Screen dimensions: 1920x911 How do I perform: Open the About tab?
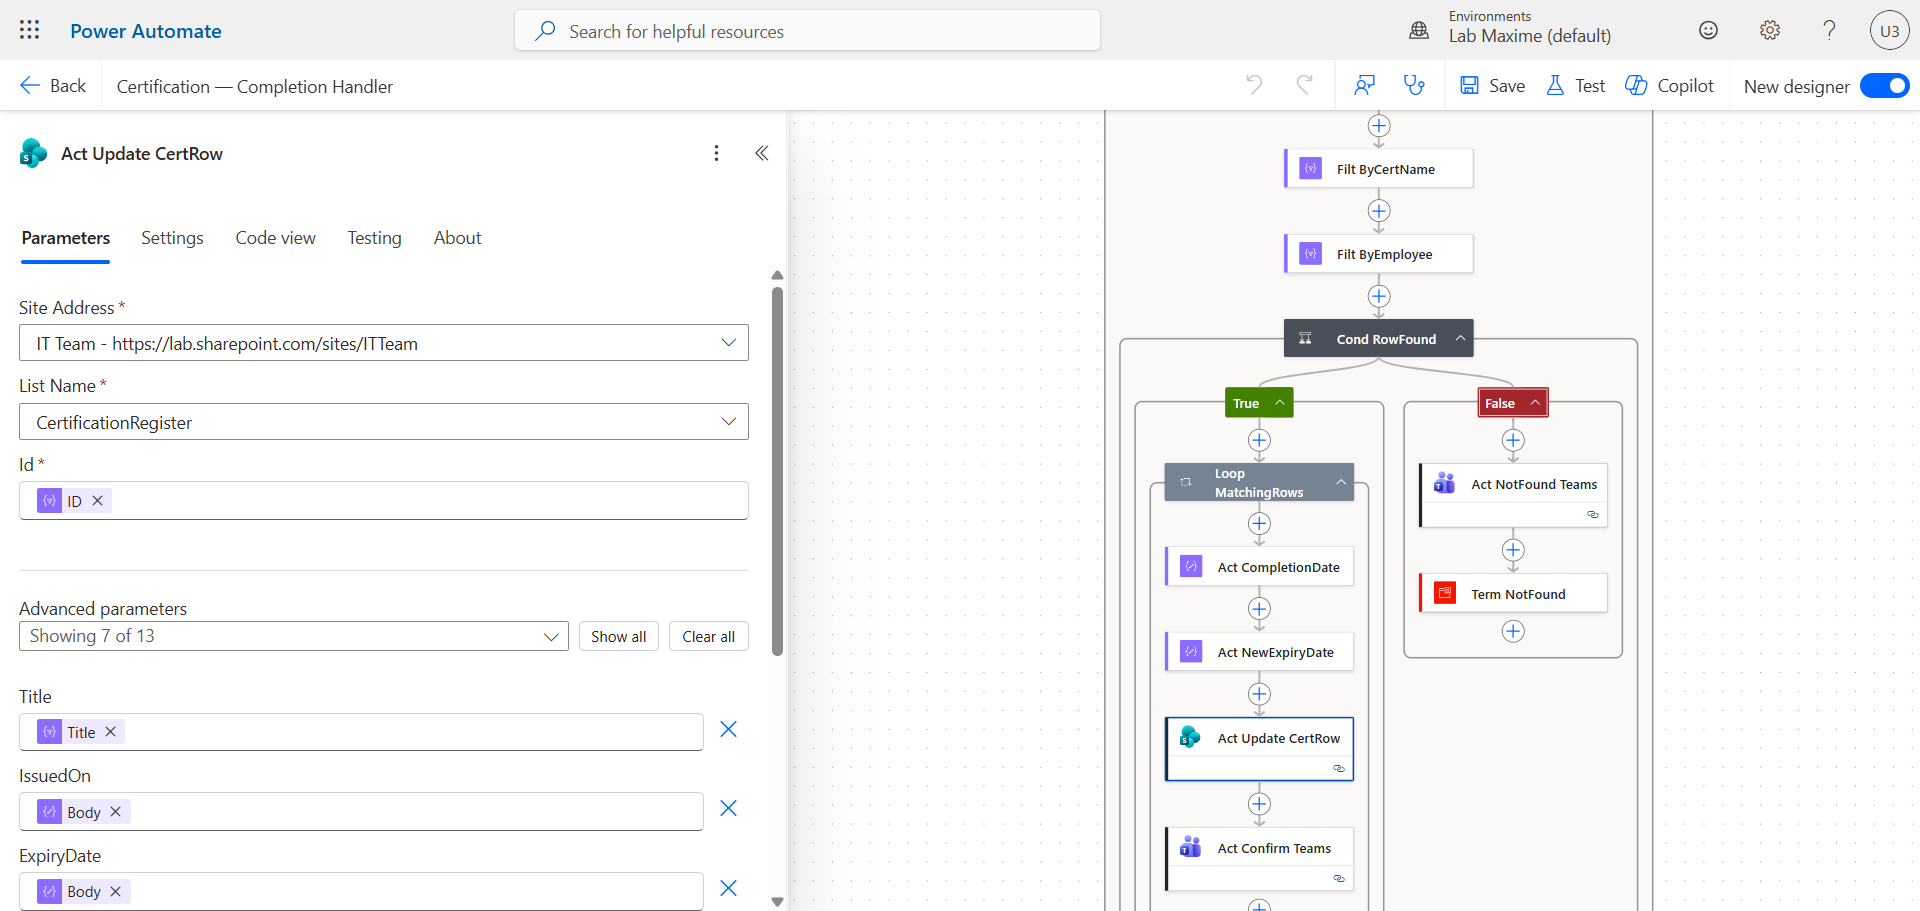pyautogui.click(x=458, y=238)
